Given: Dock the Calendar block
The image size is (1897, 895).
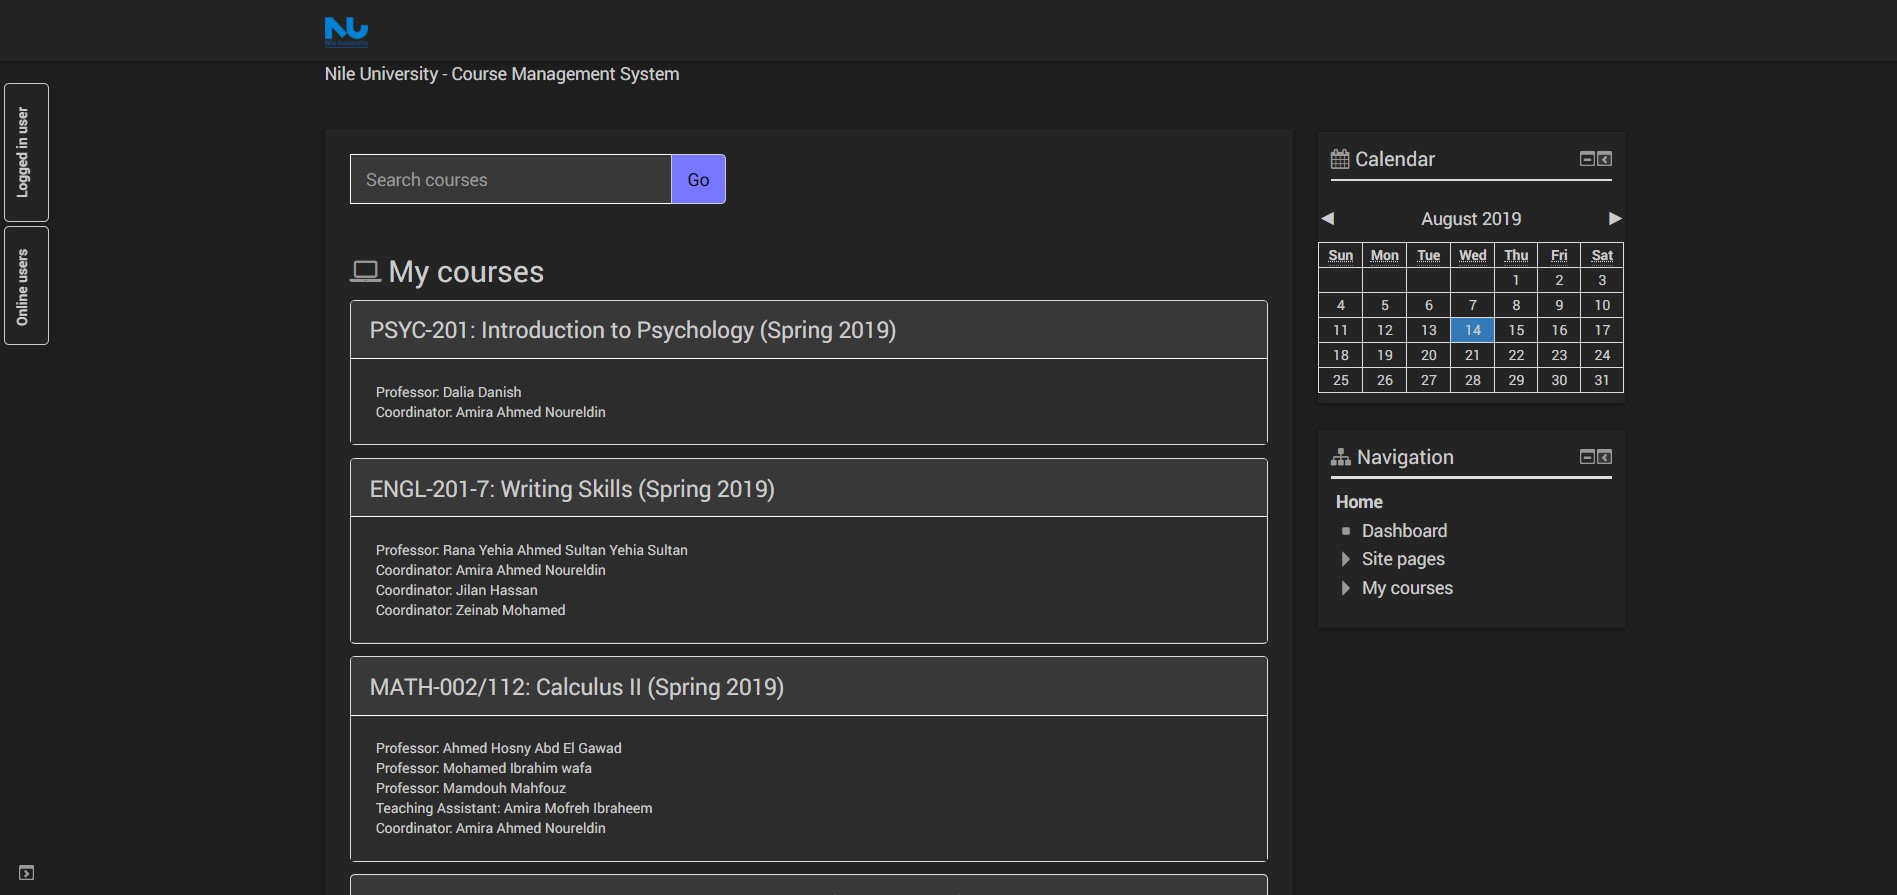Looking at the screenshot, I should [x=1604, y=159].
